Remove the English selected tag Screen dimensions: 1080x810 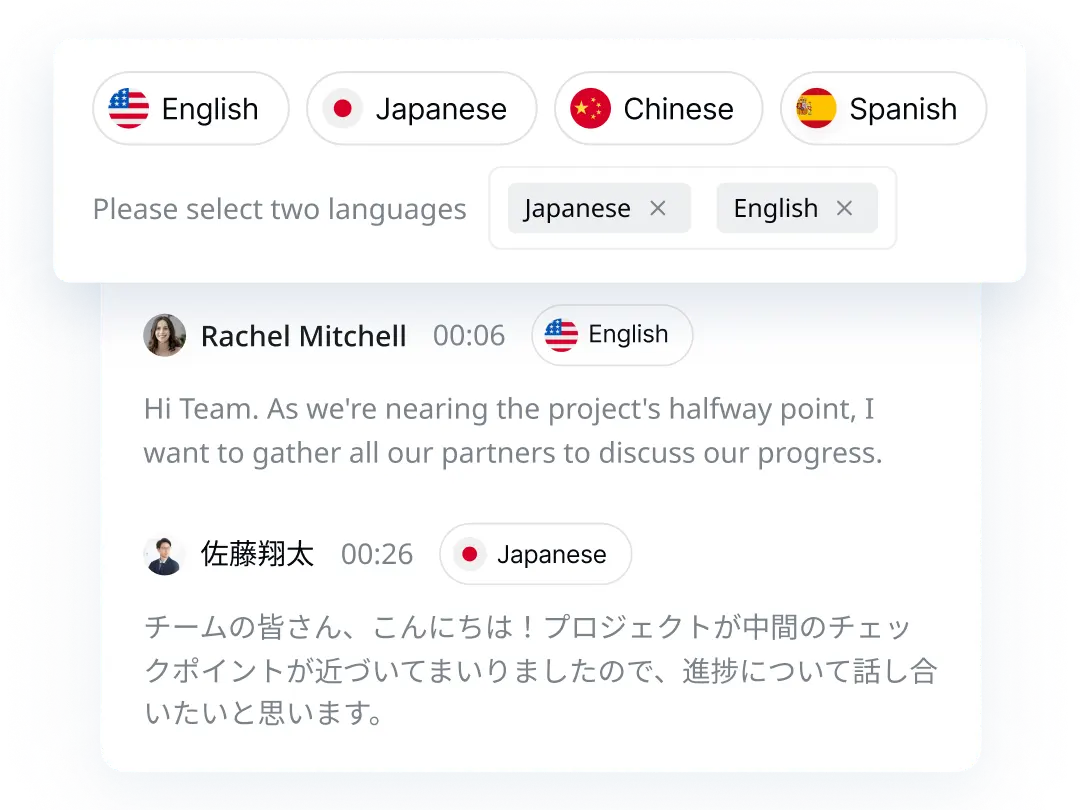click(x=844, y=208)
